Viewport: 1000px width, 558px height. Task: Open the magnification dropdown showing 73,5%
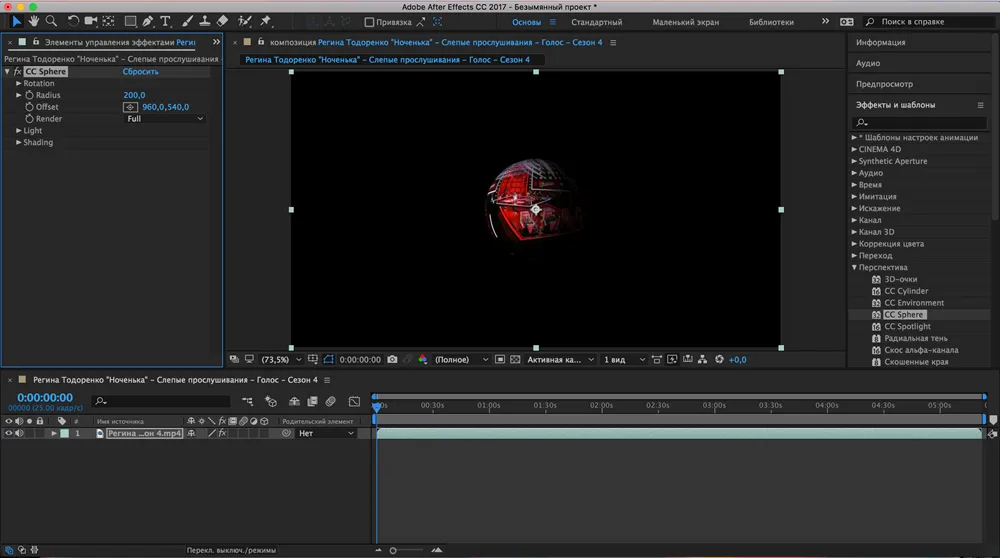point(280,359)
